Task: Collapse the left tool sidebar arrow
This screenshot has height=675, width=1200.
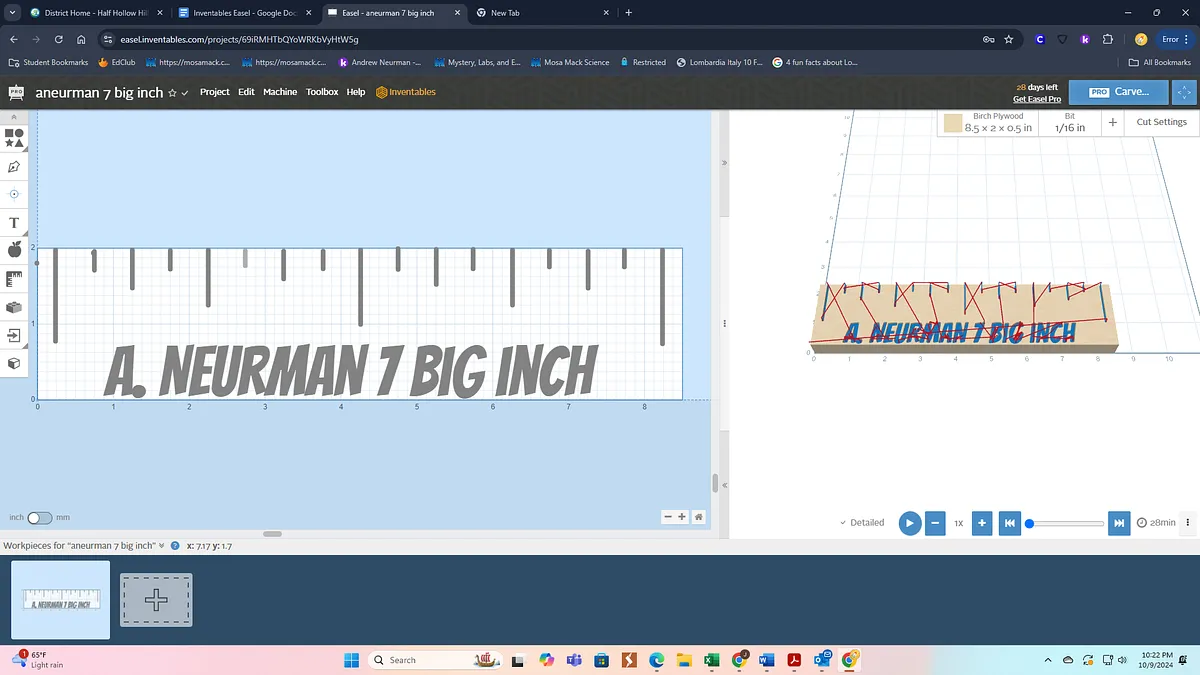Action: tap(14, 117)
